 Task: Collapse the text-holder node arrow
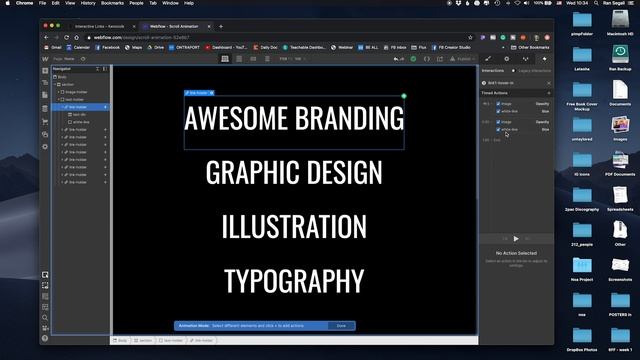pyautogui.click(x=59, y=100)
